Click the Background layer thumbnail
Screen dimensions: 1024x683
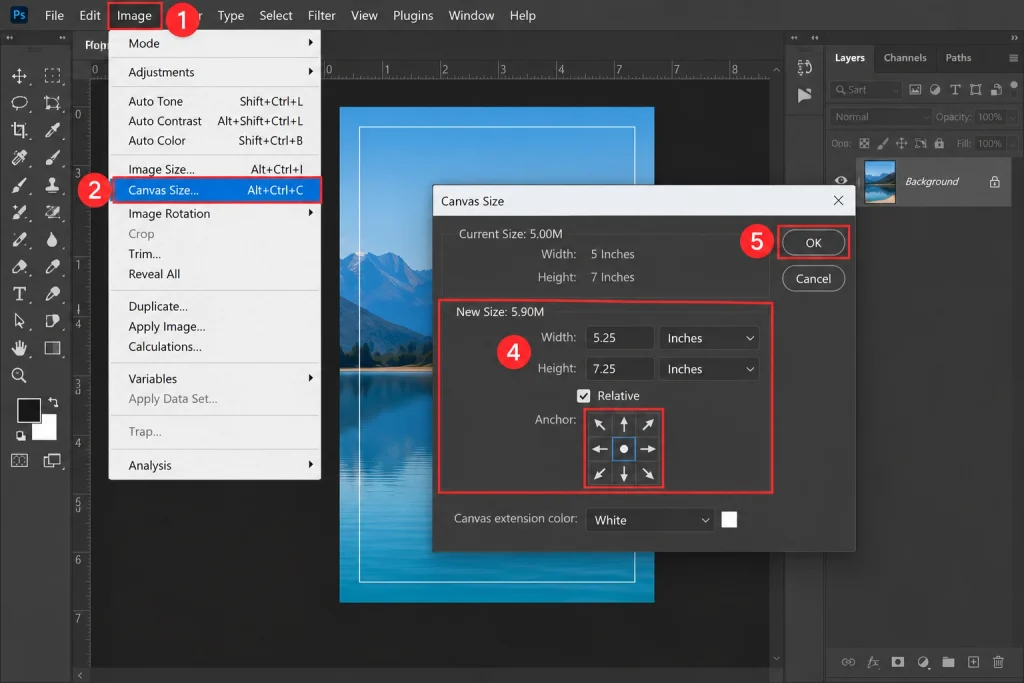[880, 182]
